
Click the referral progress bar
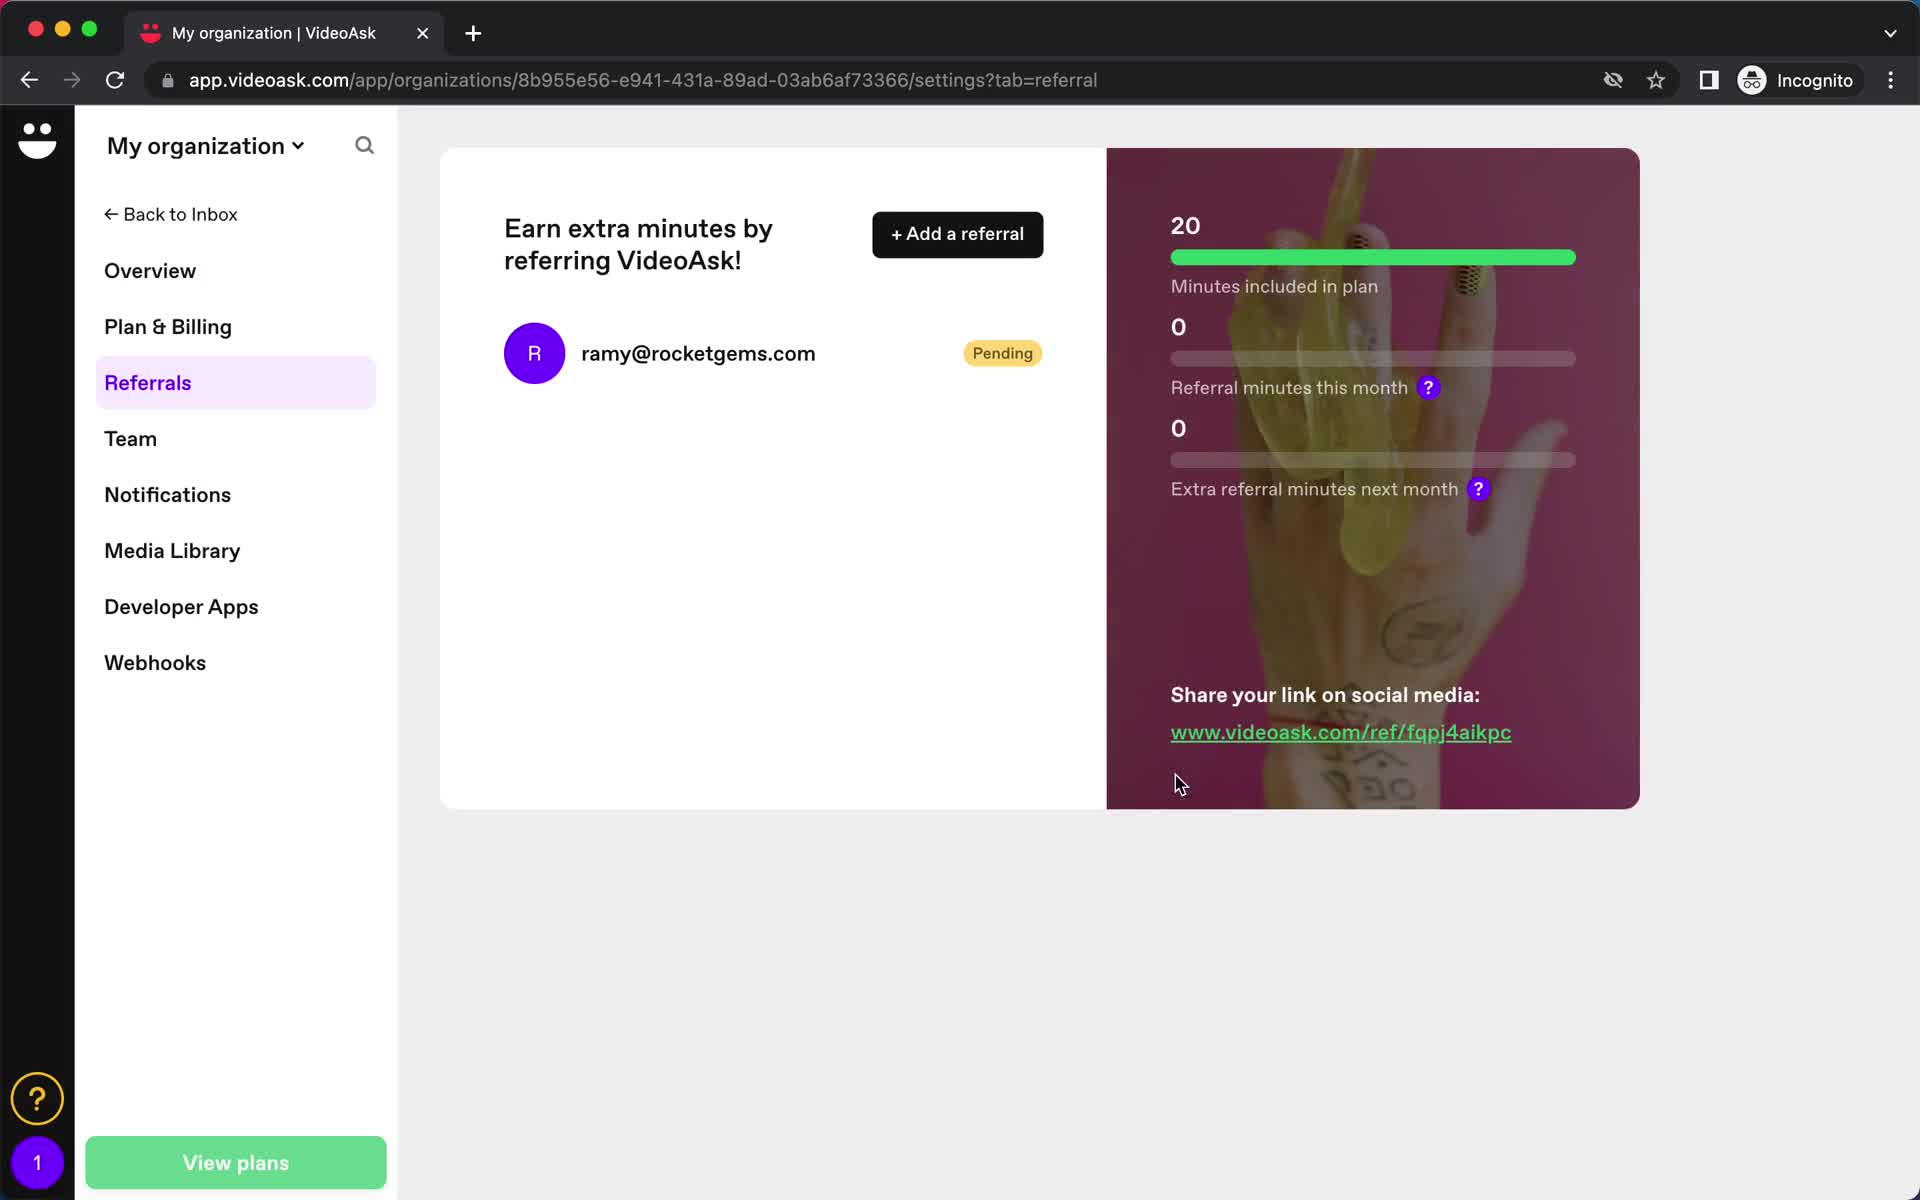pos(1371,358)
